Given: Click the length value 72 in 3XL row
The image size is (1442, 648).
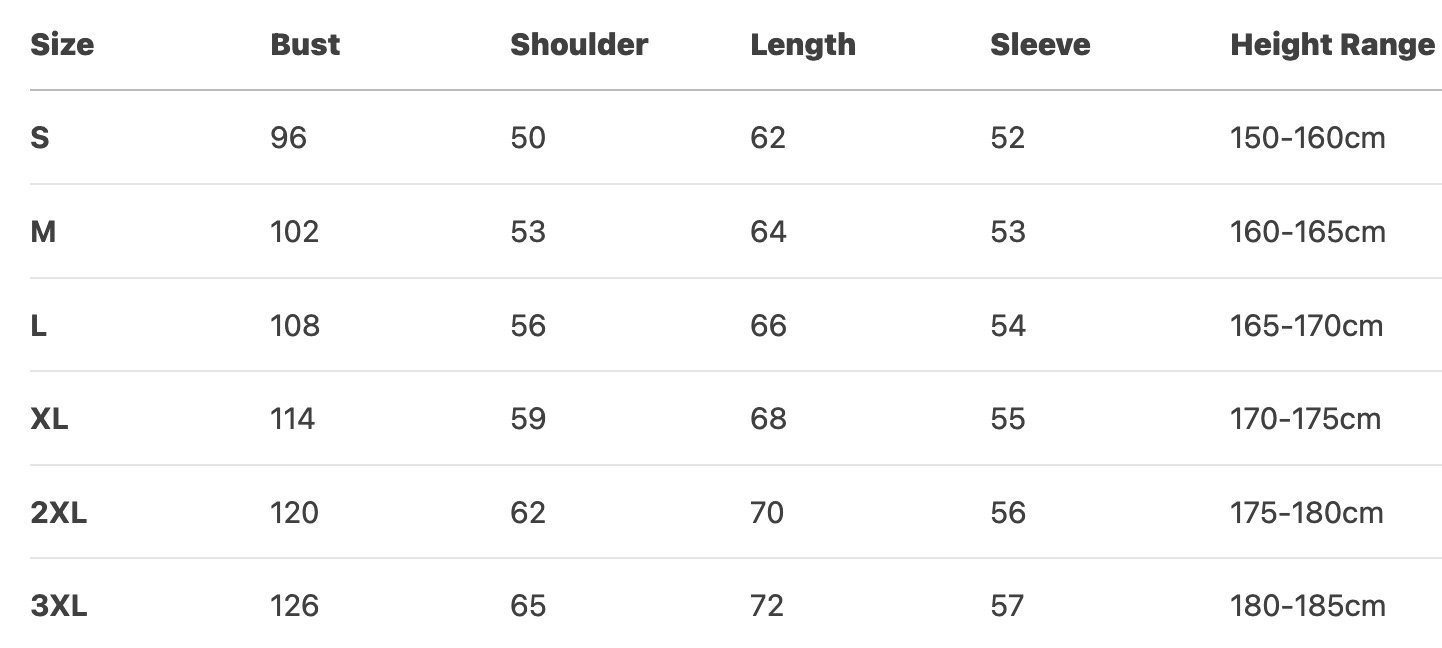Looking at the screenshot, I should (x=767, y=606).
